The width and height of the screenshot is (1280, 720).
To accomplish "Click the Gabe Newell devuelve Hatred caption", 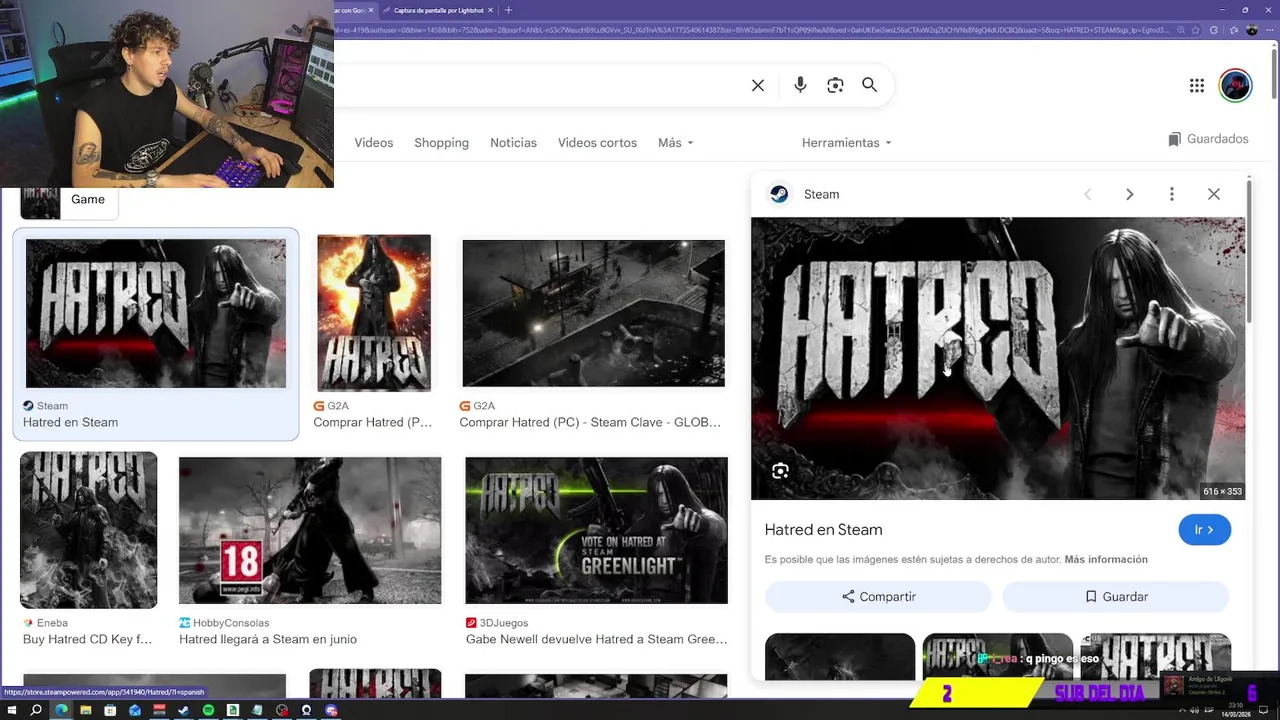I will [x=596, y=640].
